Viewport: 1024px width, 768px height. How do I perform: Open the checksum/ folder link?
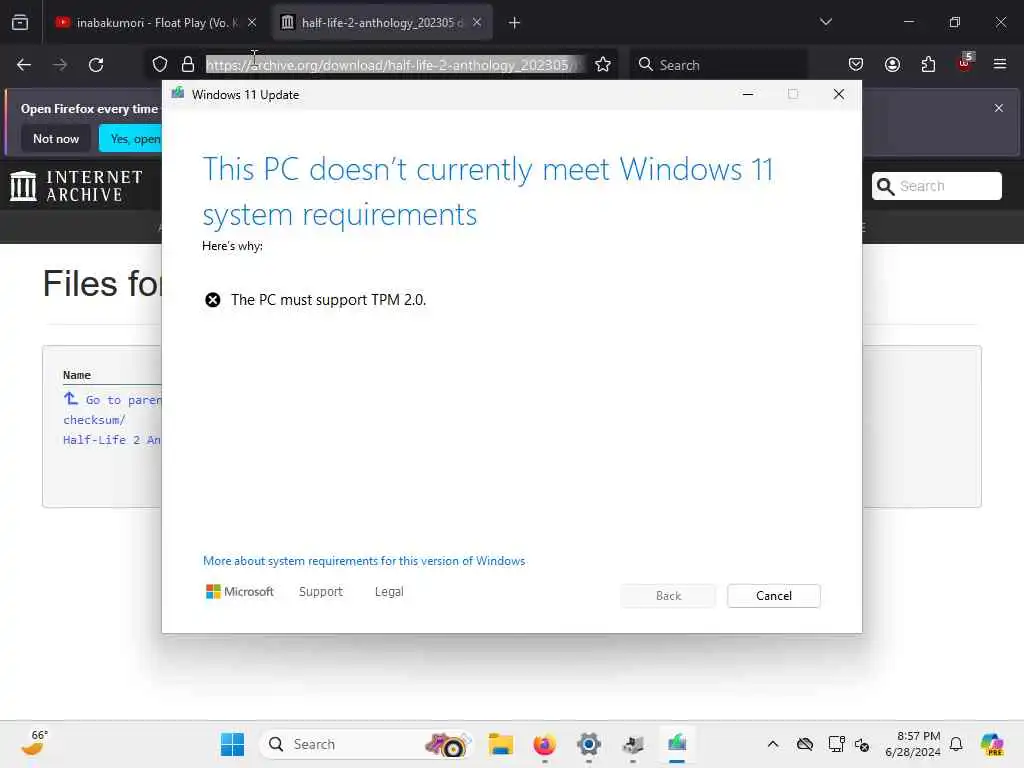pos(94,420)
